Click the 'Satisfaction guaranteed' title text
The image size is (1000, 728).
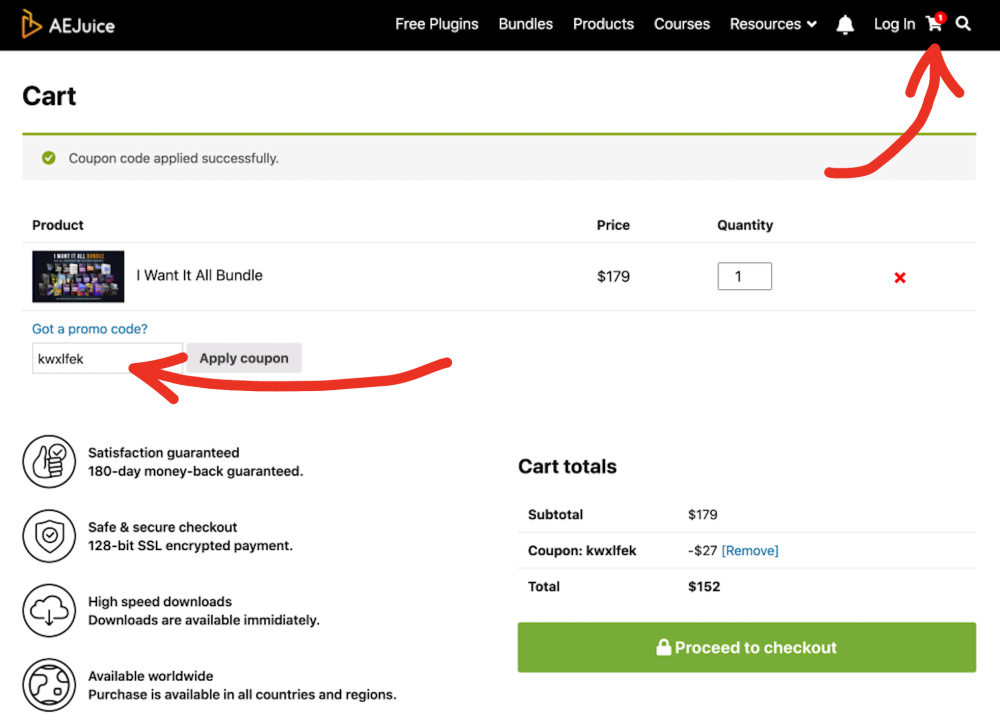[x=164, y=453]
